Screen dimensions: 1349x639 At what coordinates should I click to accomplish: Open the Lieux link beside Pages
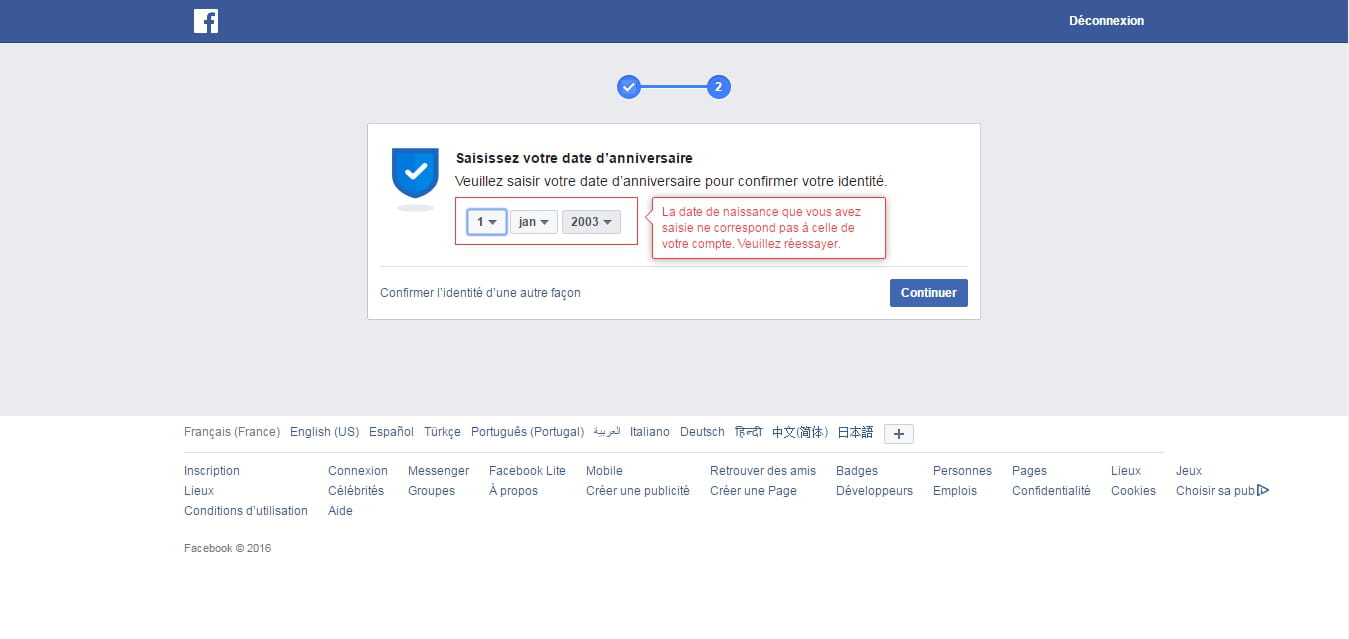(1126, 471)
